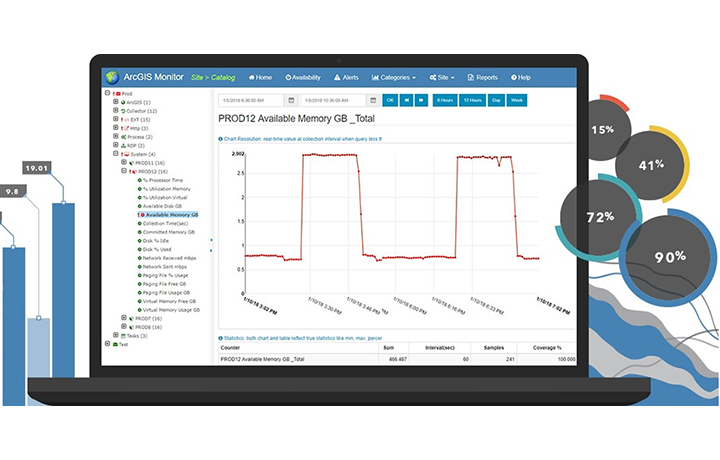This screenshot has width=720, height=460.
Task: Expand the PROD11 (16) node
Action: 124,162
